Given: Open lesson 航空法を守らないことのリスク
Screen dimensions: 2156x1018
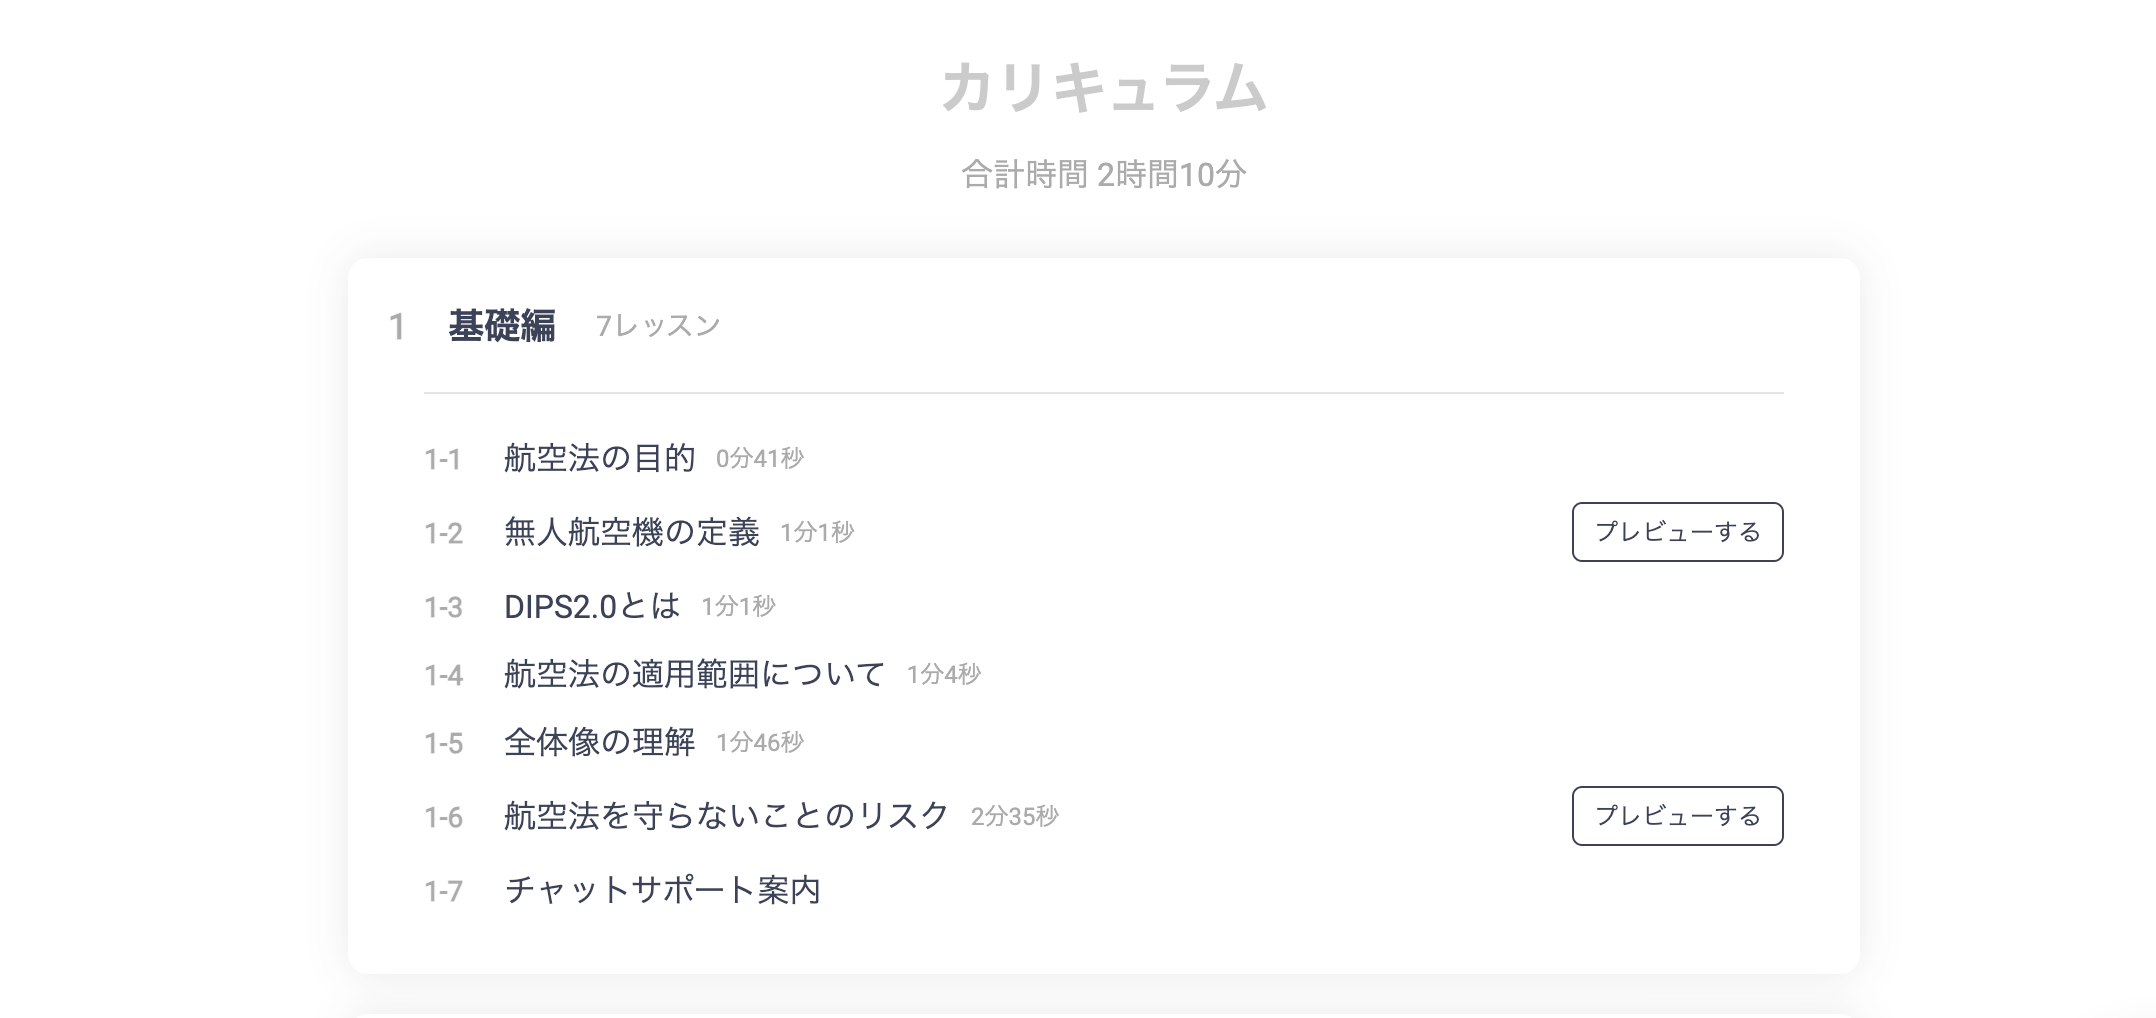Looking at the screenshot, I should [x=726, y=816].
